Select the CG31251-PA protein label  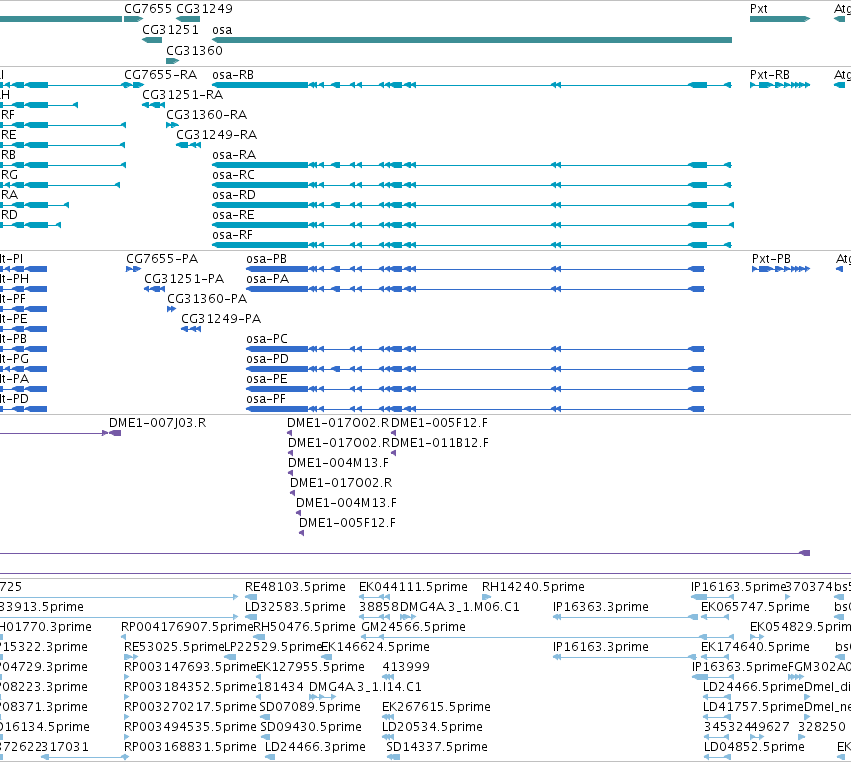tap(184, 279)
